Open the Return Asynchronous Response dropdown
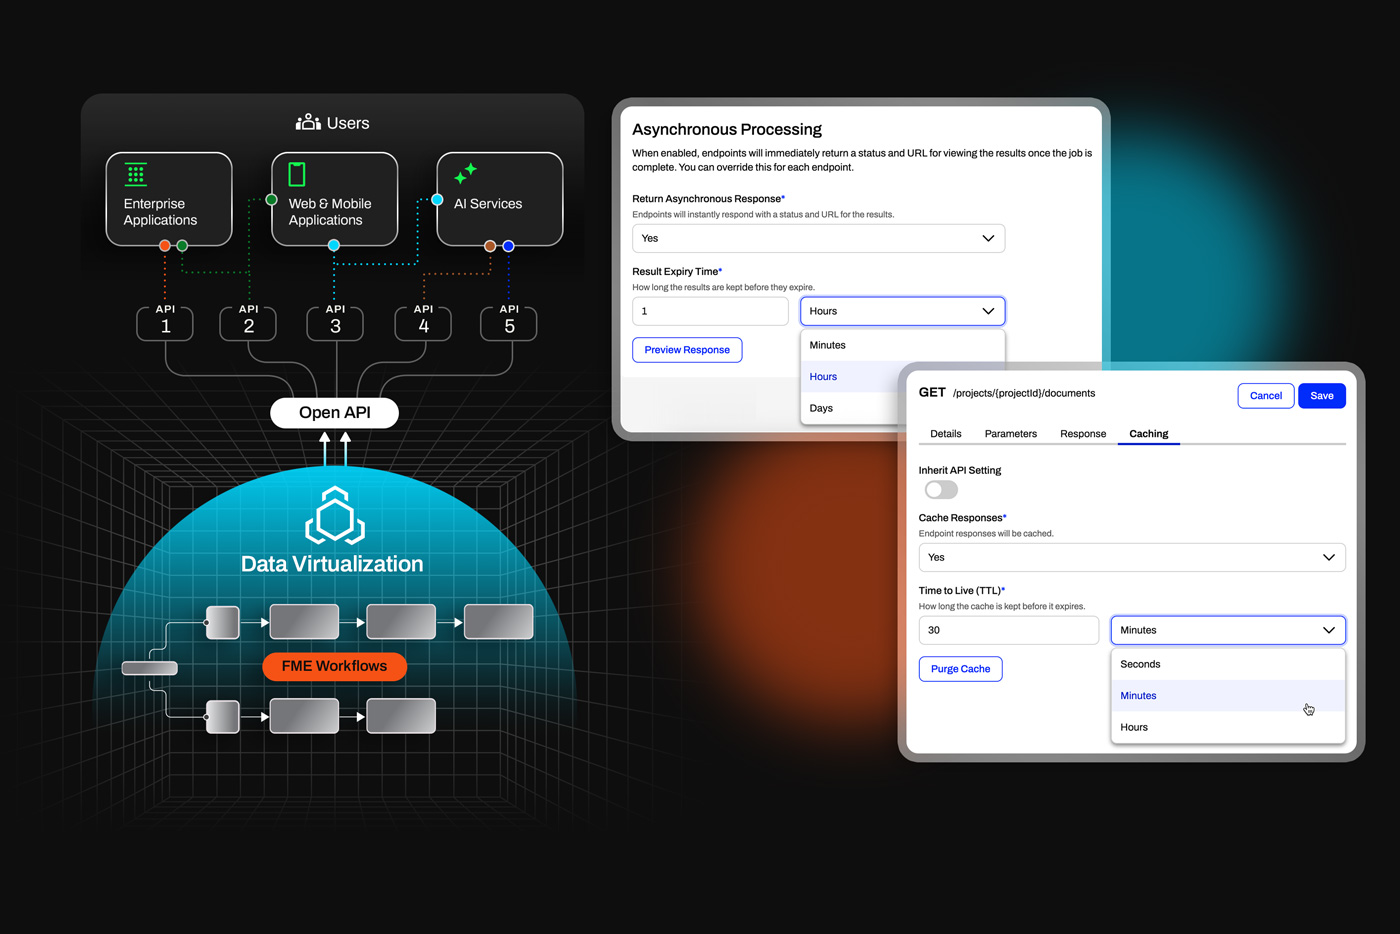The image size is (1400, 934). pyautogui.click(x=818, y=238)
